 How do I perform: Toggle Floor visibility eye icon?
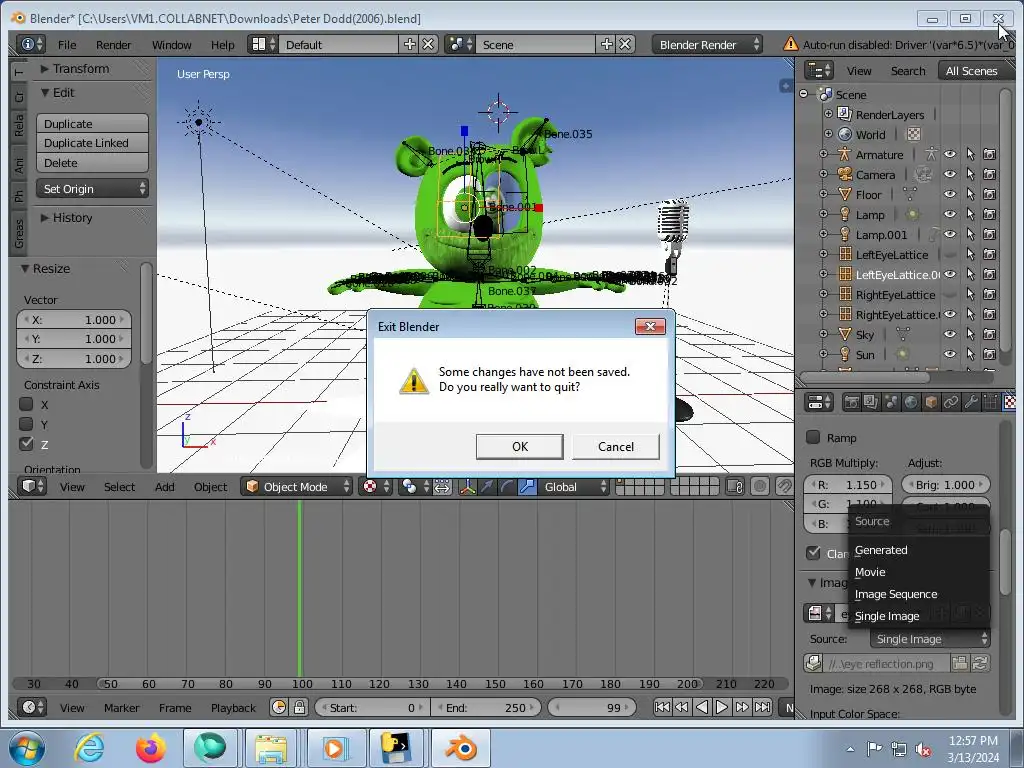[x=950, y=195]
